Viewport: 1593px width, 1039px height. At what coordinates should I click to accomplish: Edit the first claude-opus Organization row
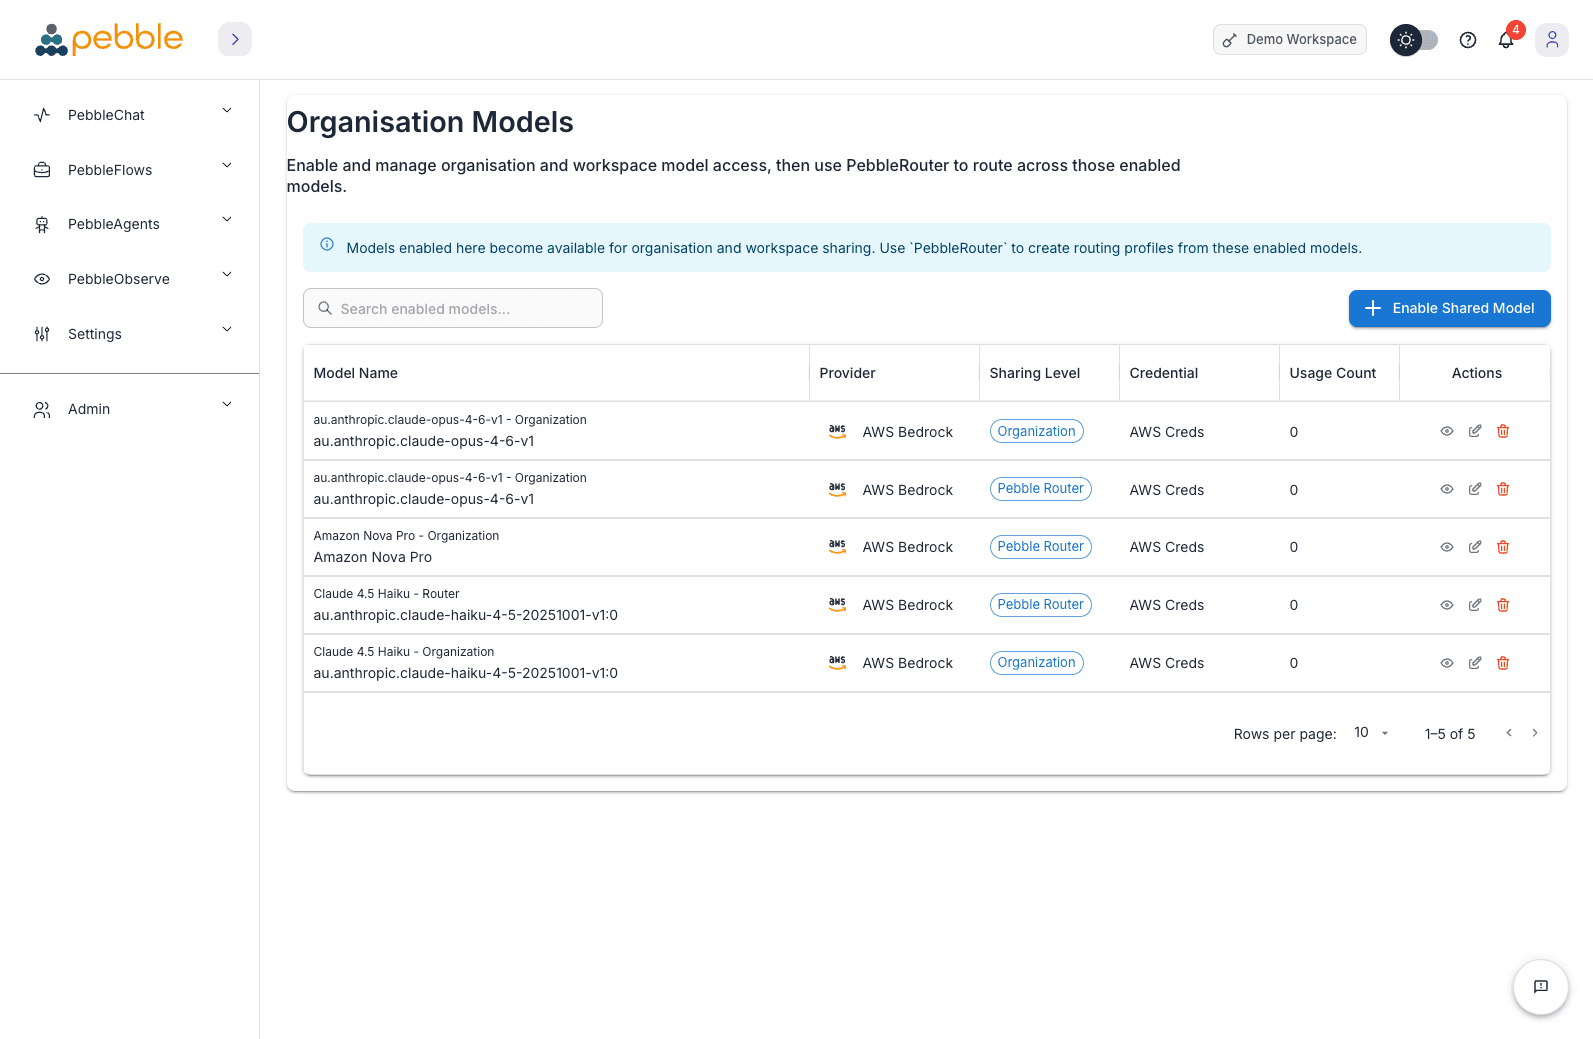[x=1475, y=431]
